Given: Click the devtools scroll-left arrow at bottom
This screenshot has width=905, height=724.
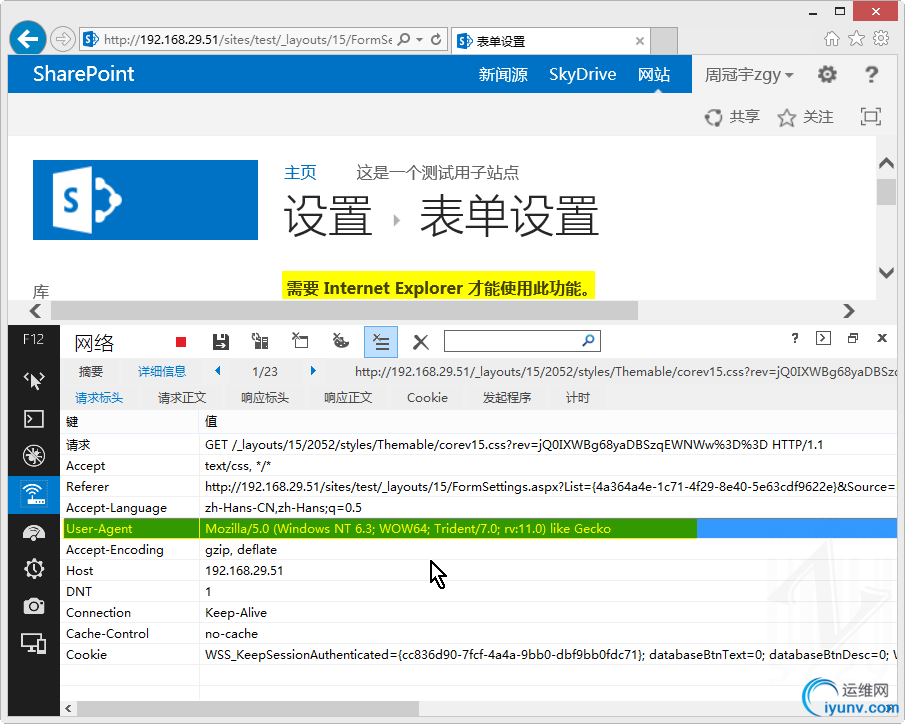Looking at the screenshot, I should 69,708.
